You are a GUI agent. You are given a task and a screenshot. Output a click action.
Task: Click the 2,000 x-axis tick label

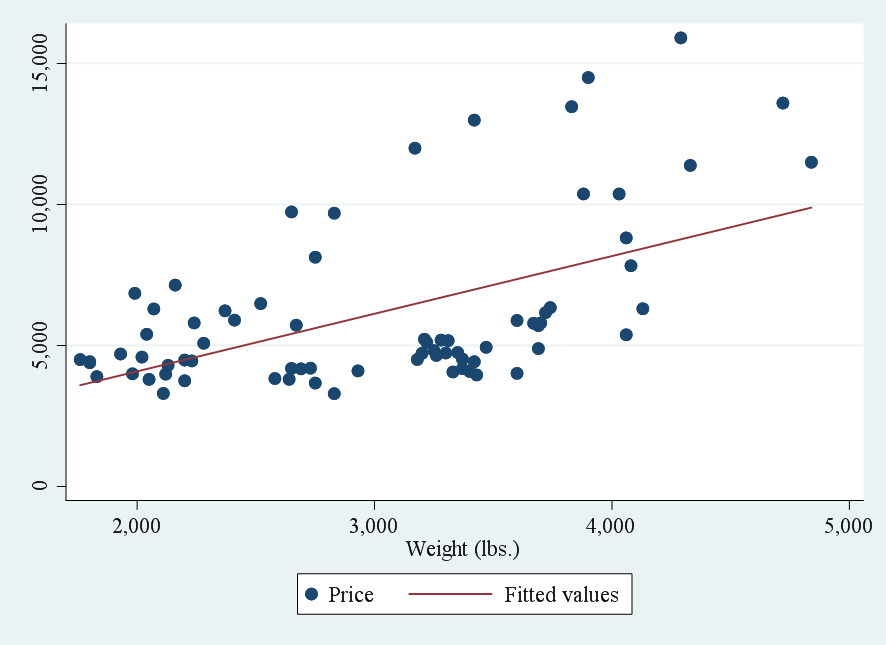(136, 525)
